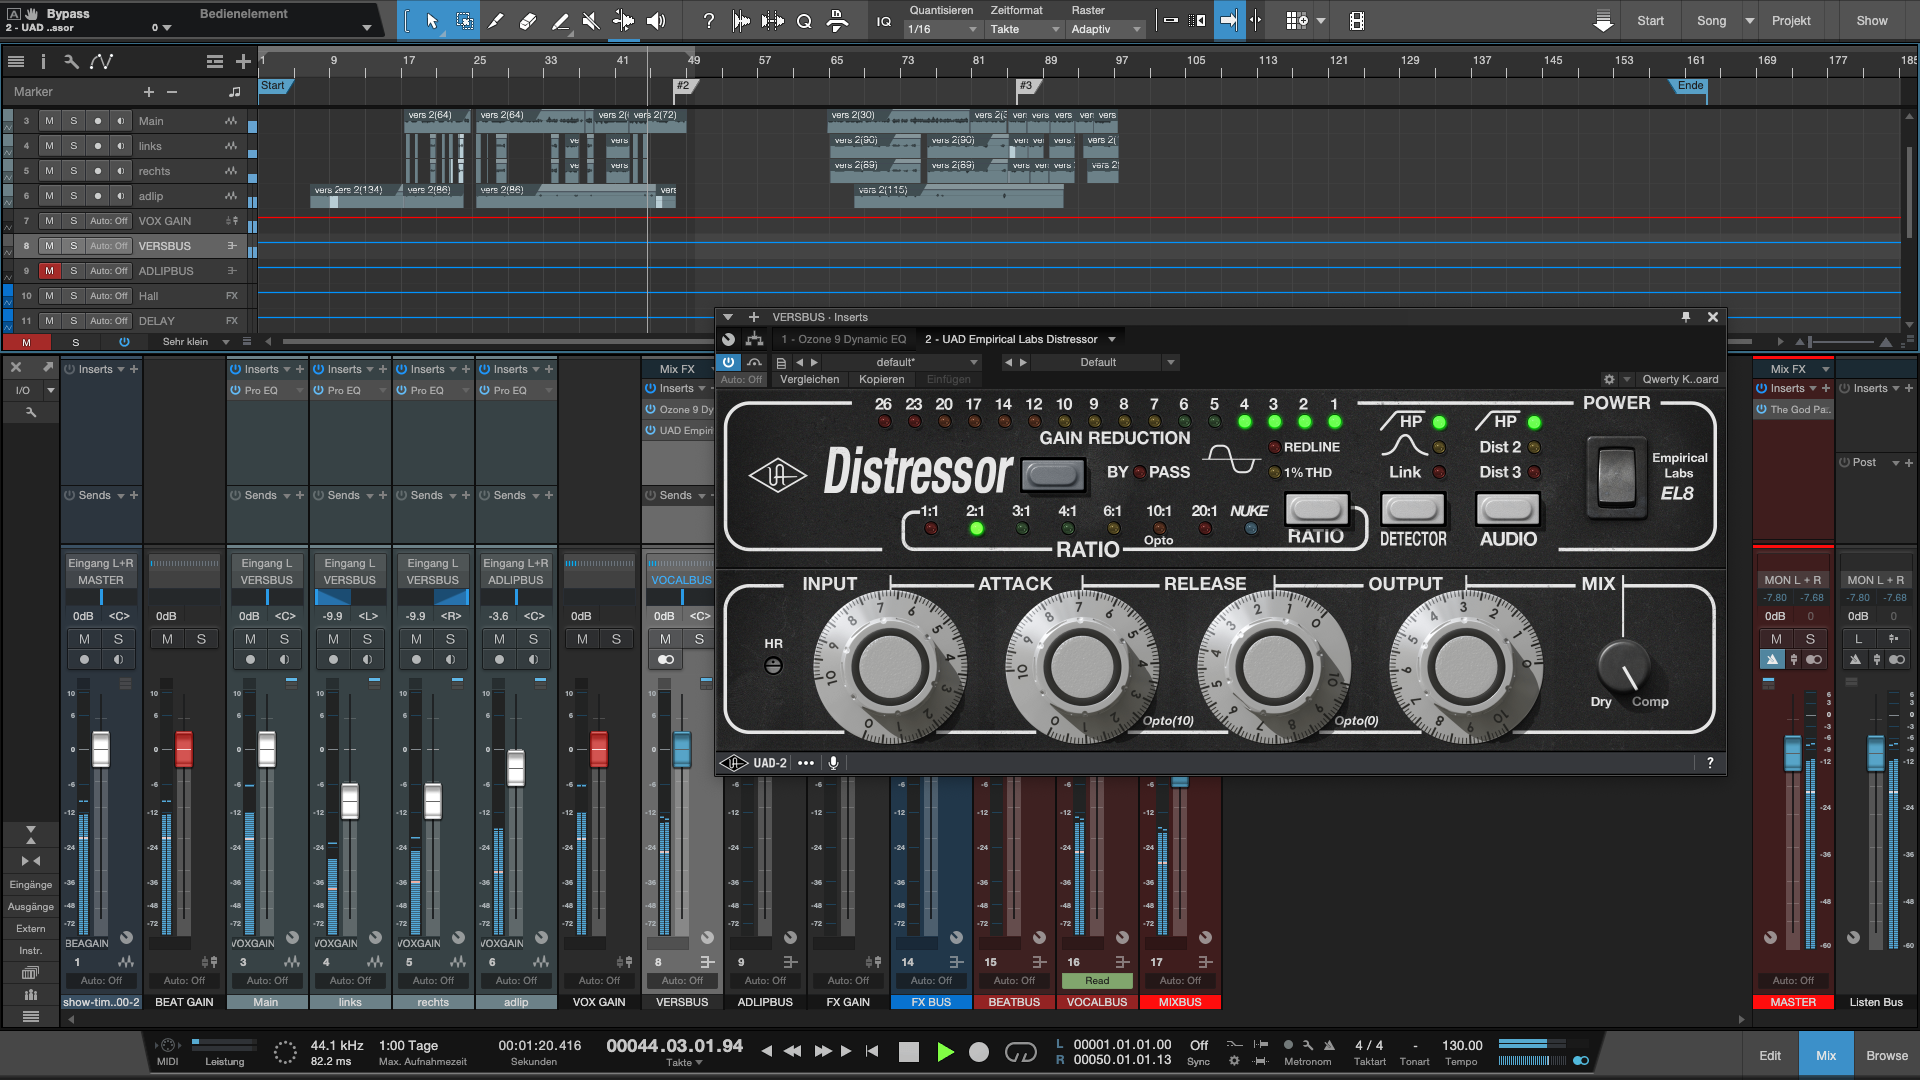
Task: Solo the Main track in track list
Action: [73, 121]
